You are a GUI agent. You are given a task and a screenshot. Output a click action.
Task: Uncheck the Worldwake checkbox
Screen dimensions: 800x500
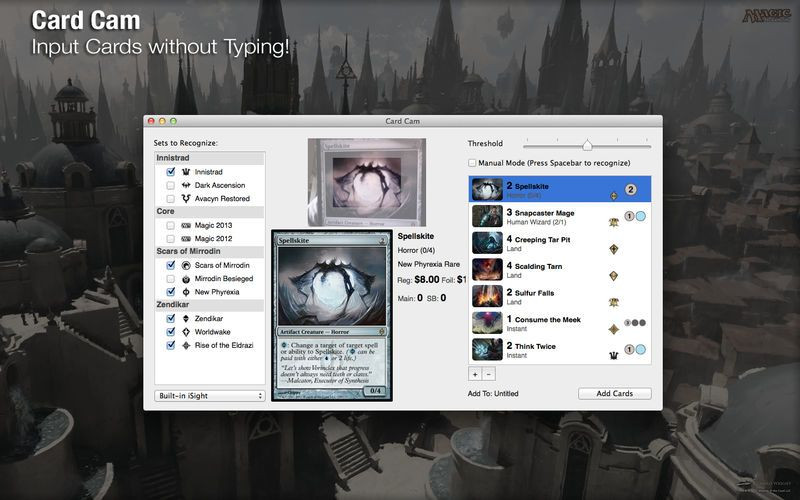point(171,332)
